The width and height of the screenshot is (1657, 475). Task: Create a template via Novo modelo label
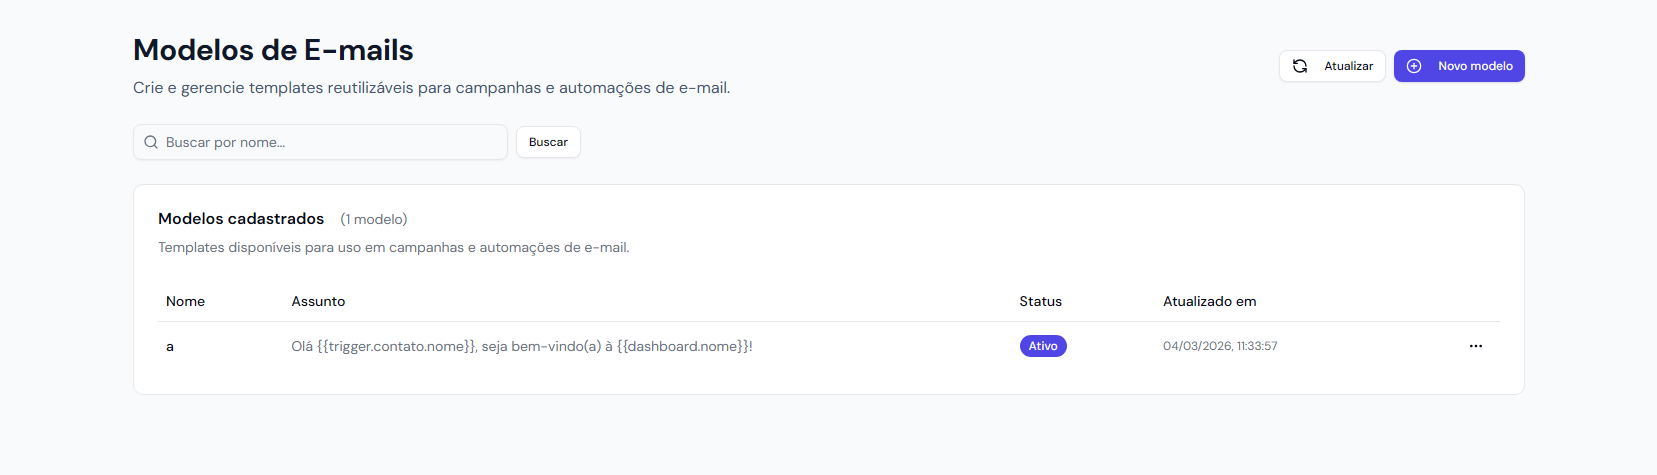click(1475, 66)
